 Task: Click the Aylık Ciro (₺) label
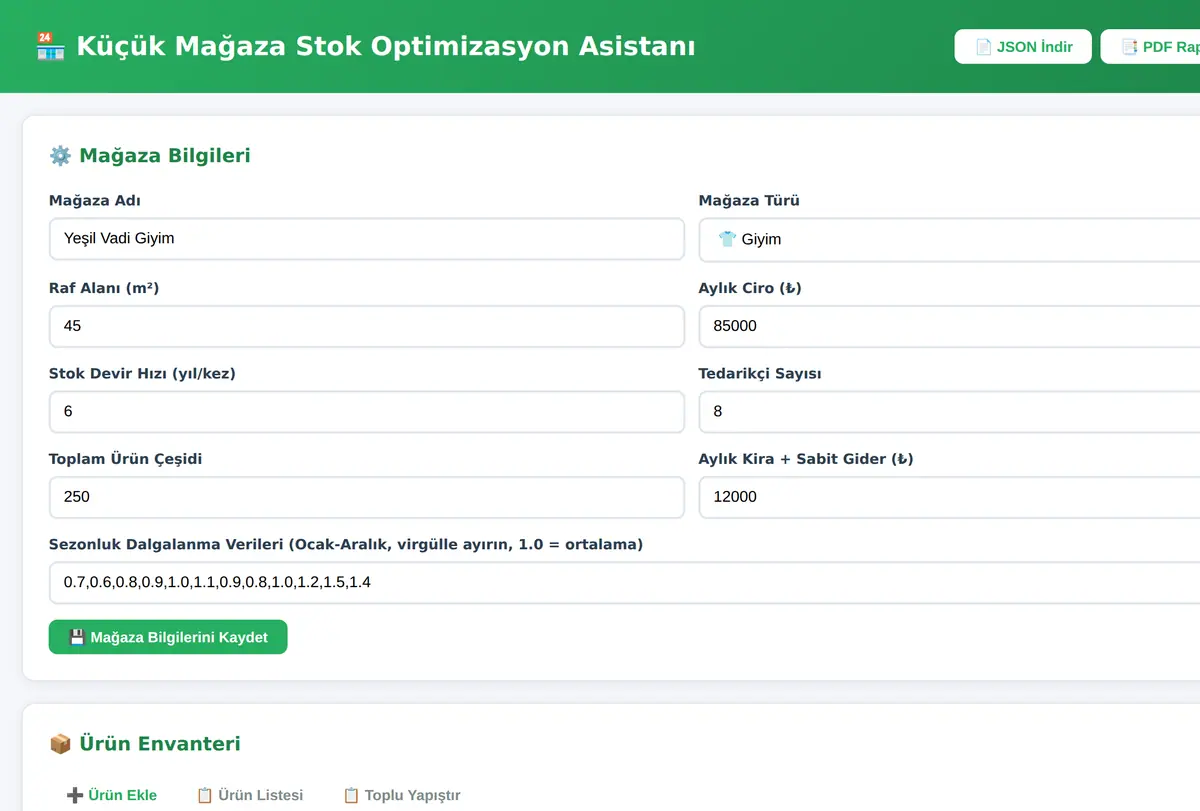[750, 288]
